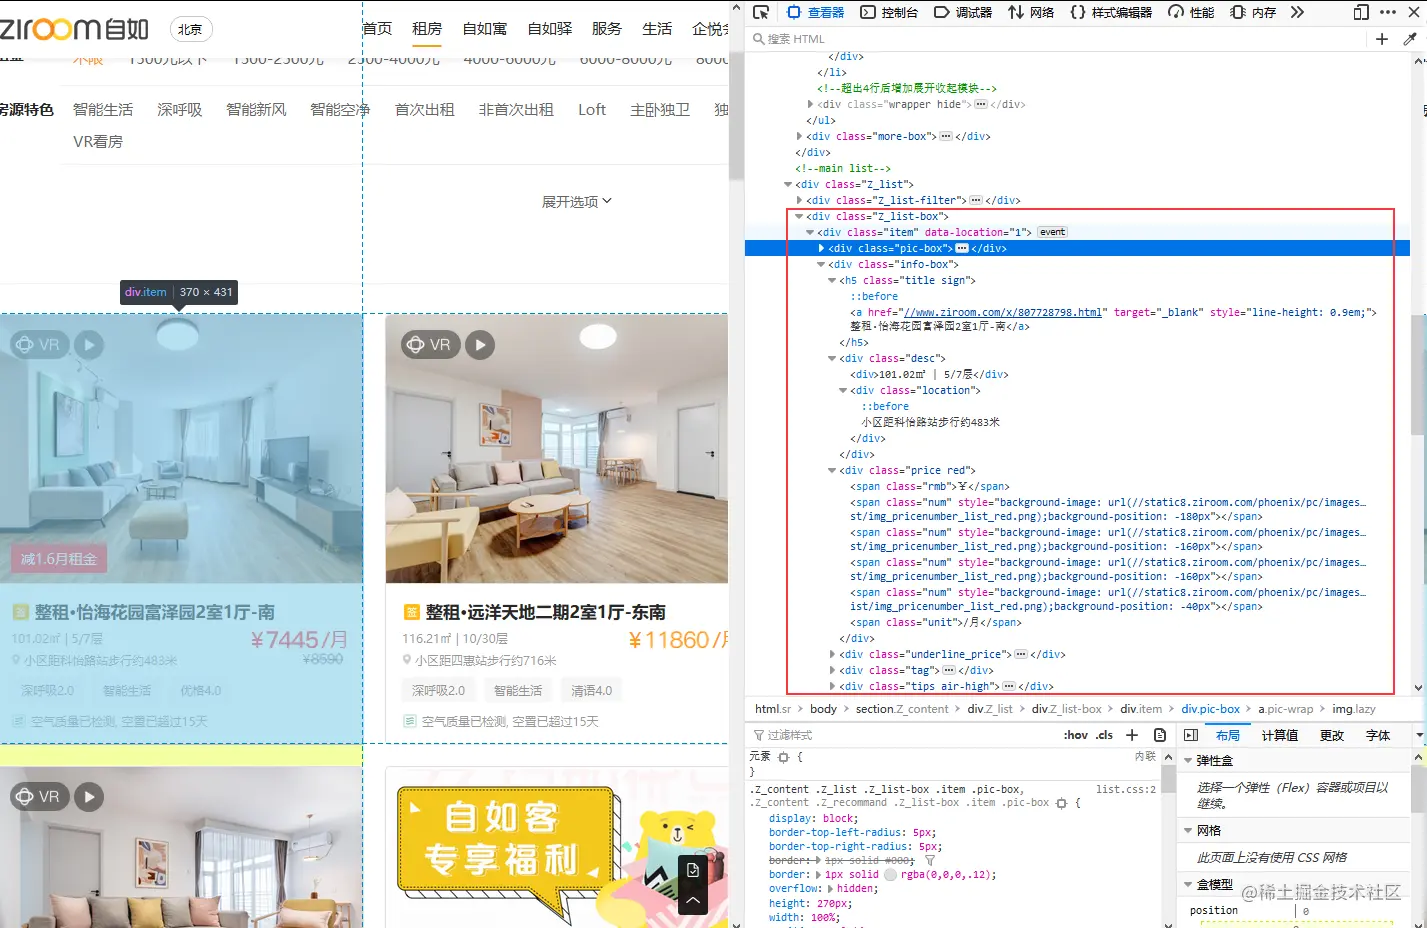Viewport: 1427px width, 928px height.
Task: Open the 样式编辑器 style editor tab
Action: (1111, 12)
